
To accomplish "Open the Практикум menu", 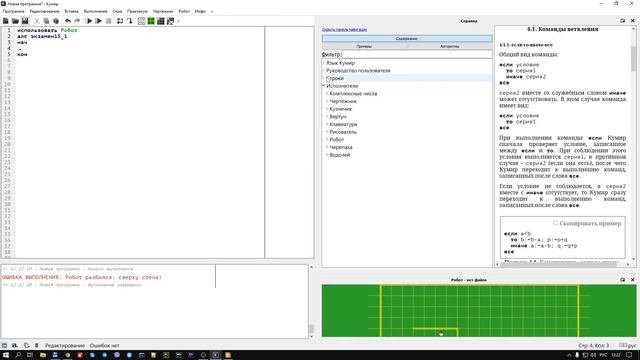I will click(137, 11).
